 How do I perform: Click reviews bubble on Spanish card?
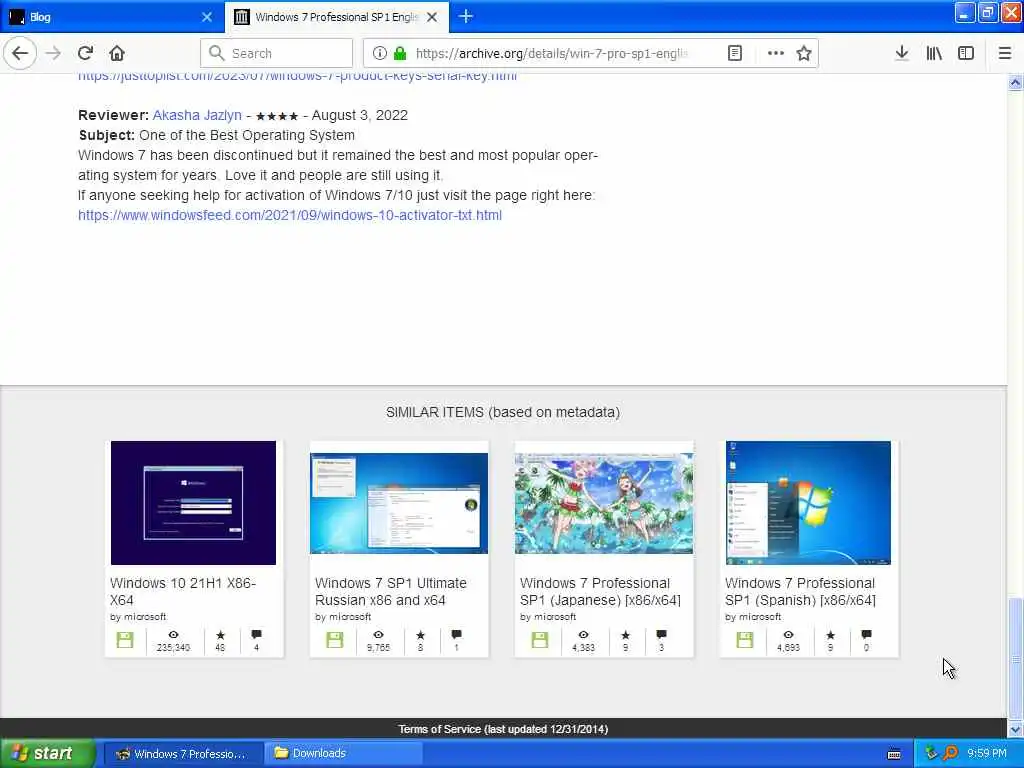pyautogui.click(x=866, y=634)
